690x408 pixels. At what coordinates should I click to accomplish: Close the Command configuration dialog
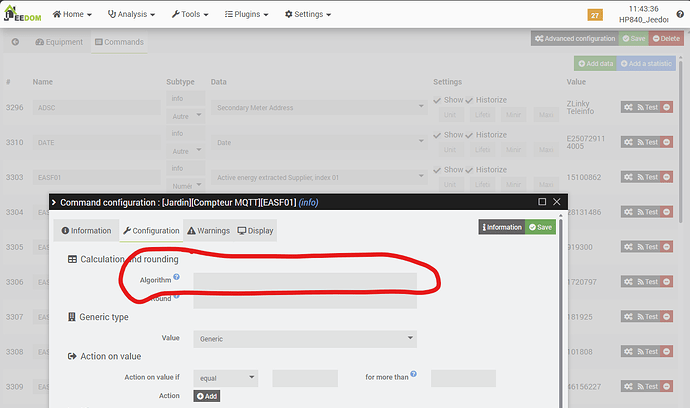pyautogui.click(x=557, y=202)
